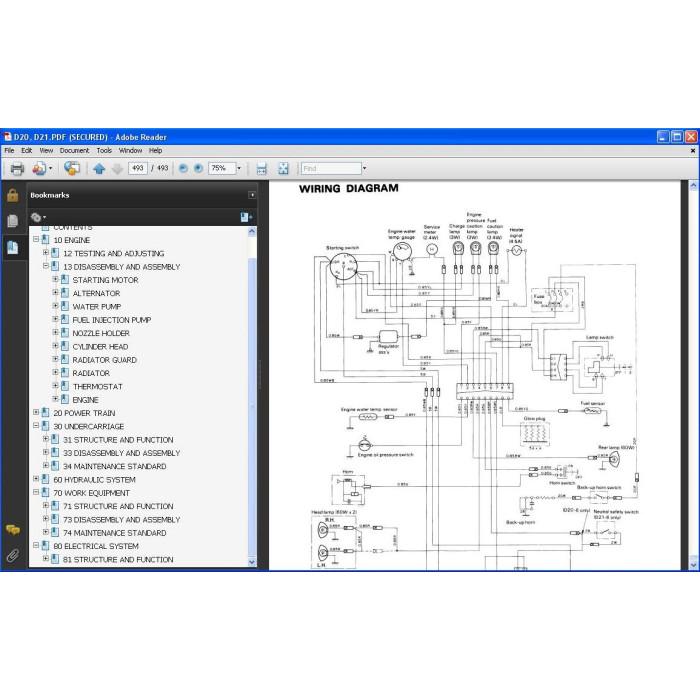Expand 12 TESTING AND ADJUSTING node
This screenshot has width=700, height=700.
pos(46,253)
